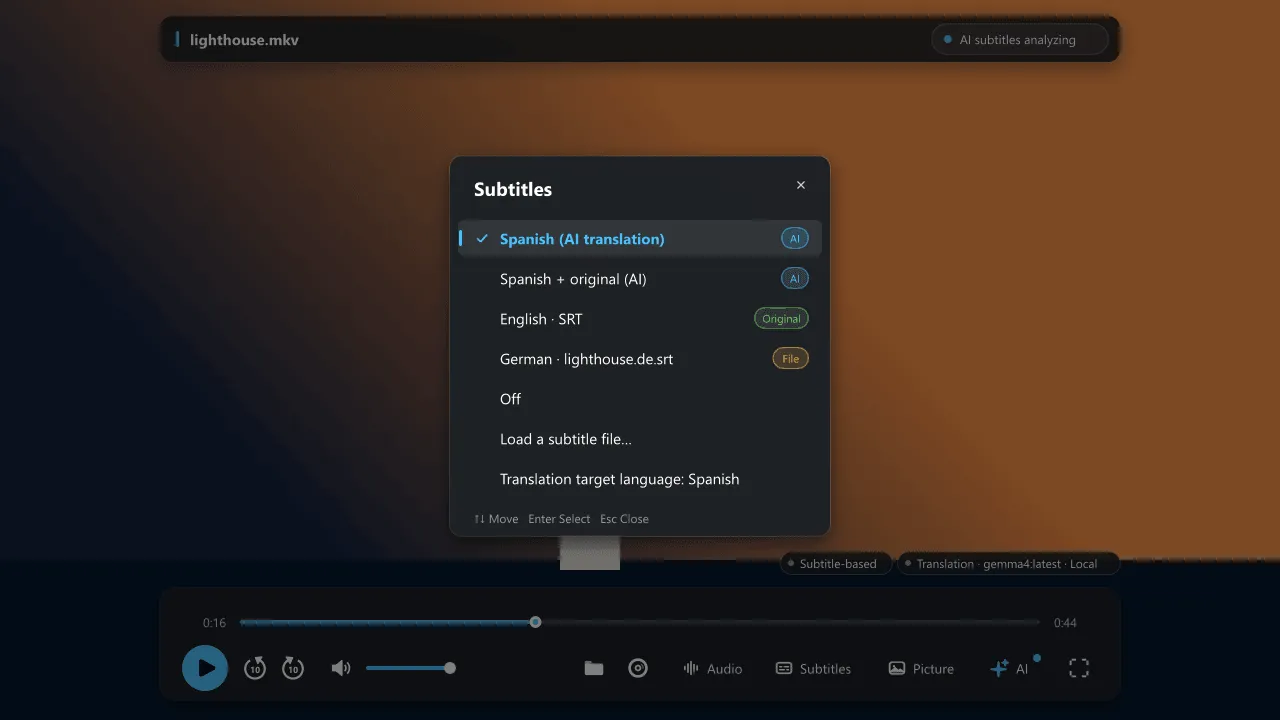The width and height of the screenshot is (1280, 720).
Task: Click the checkmark beside Spanish (AI translation)
Action: (x=482, y=239)
